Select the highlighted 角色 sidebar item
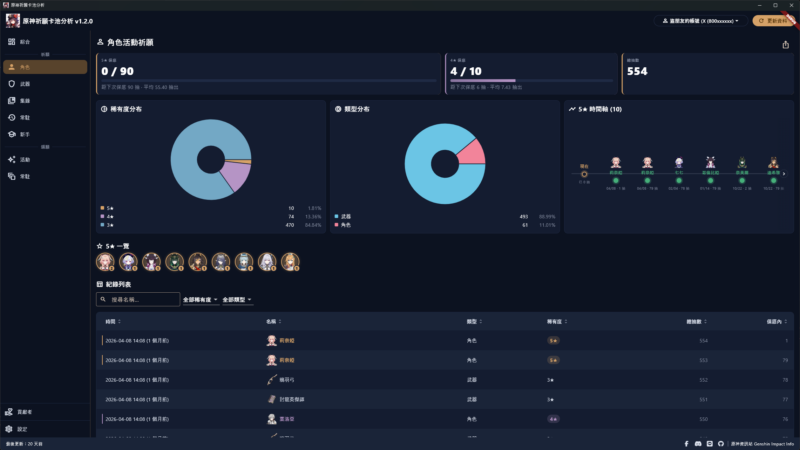800x450 pixels. pos(45,67)
